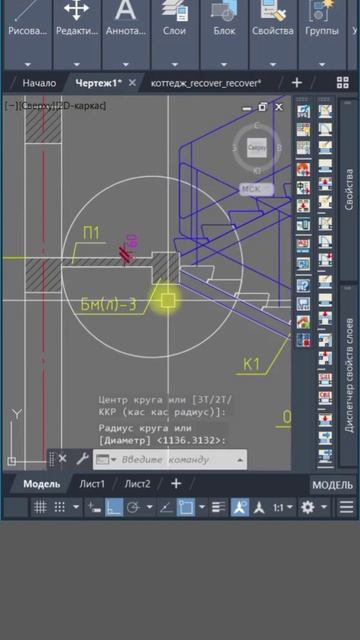The height and width of the screenshot is (640, 360).
Task: Switch to the Модель layout tab
Action: point(41,484)
